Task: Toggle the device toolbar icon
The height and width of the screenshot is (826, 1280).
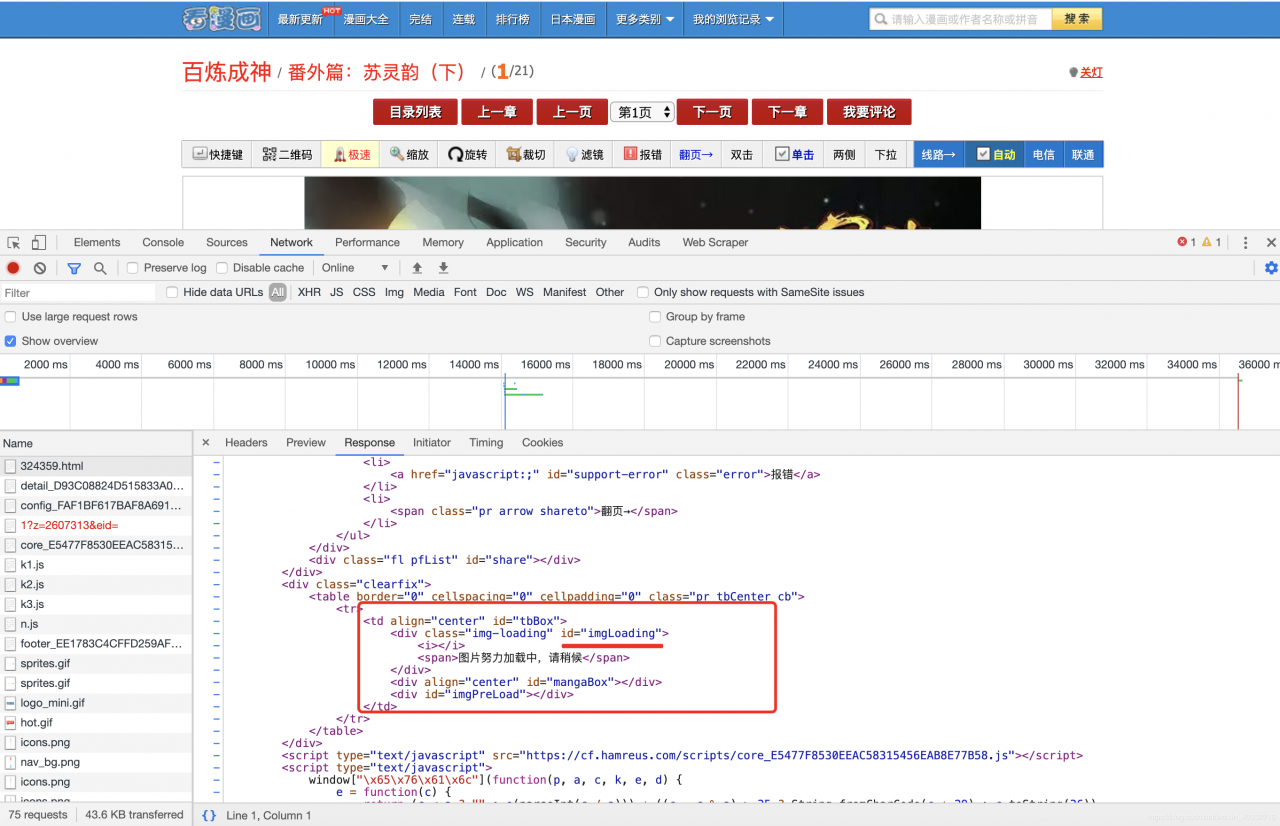Action: pyautogui.click(x=38, y=242)
